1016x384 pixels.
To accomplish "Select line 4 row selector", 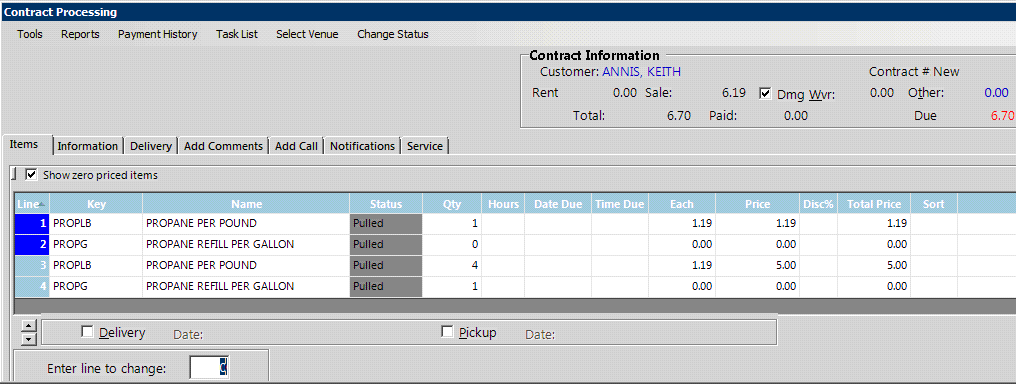I will point(32,286).
